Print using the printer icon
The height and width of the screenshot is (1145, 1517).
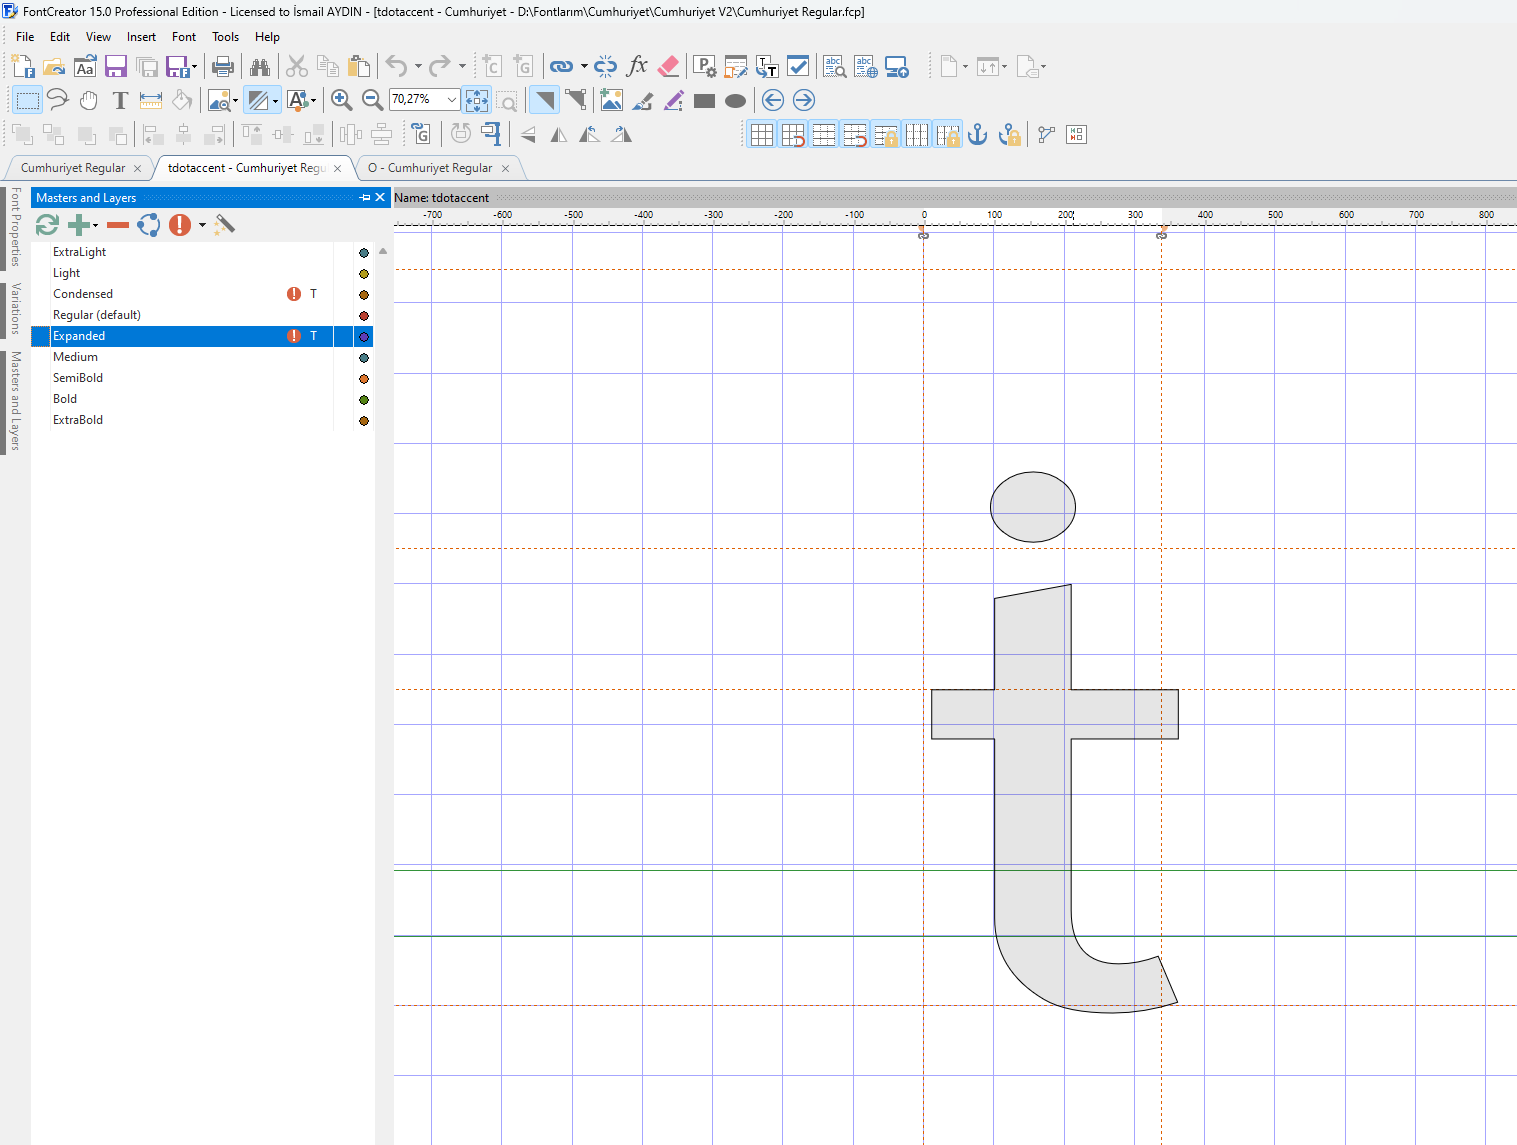(223, 67)
